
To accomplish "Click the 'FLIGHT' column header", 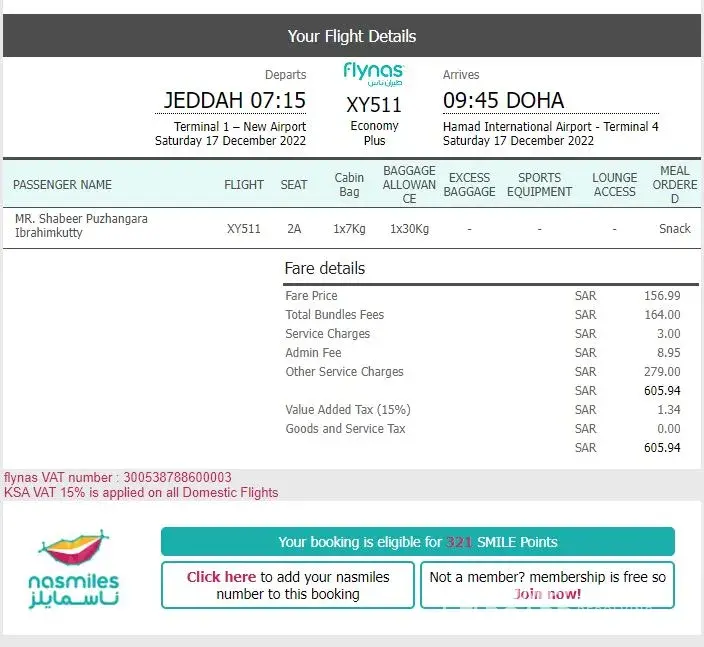I will [x=244, y=185].
